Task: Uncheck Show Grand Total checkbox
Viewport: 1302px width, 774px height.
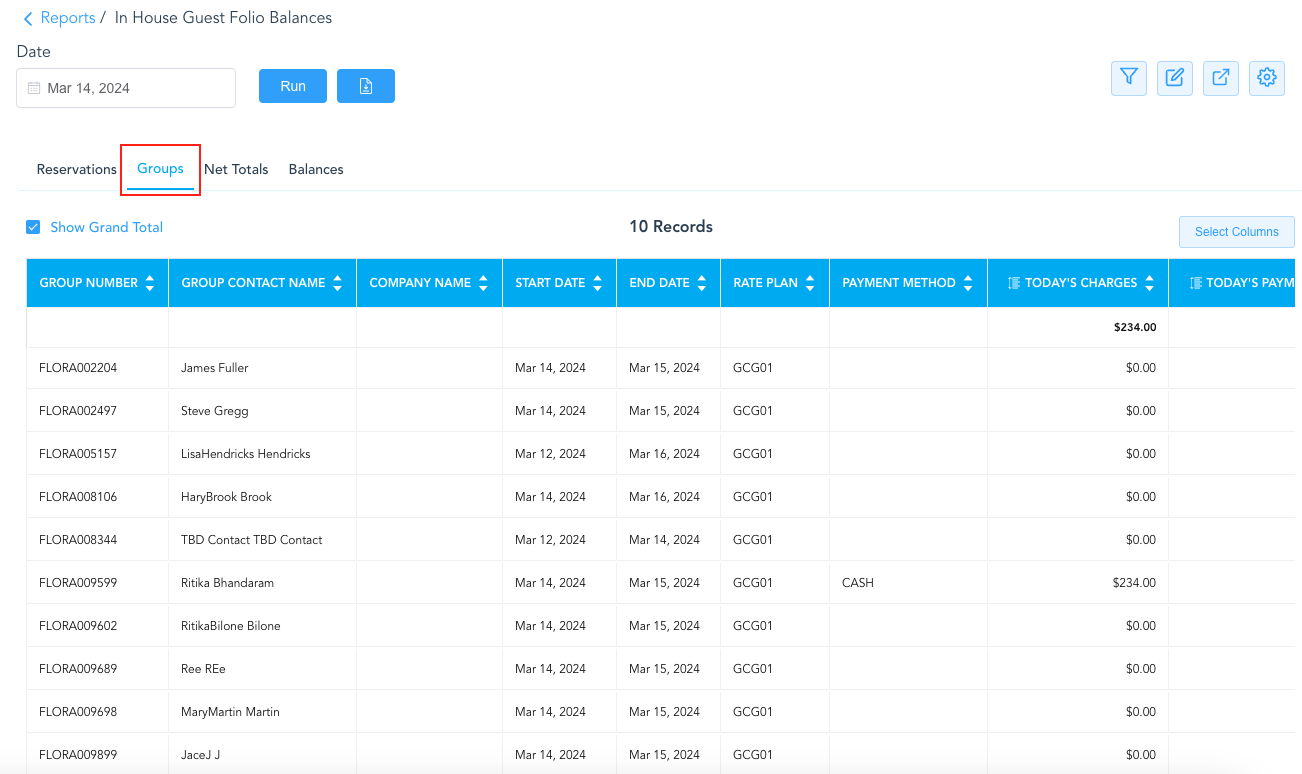Action: pos(33,227)
